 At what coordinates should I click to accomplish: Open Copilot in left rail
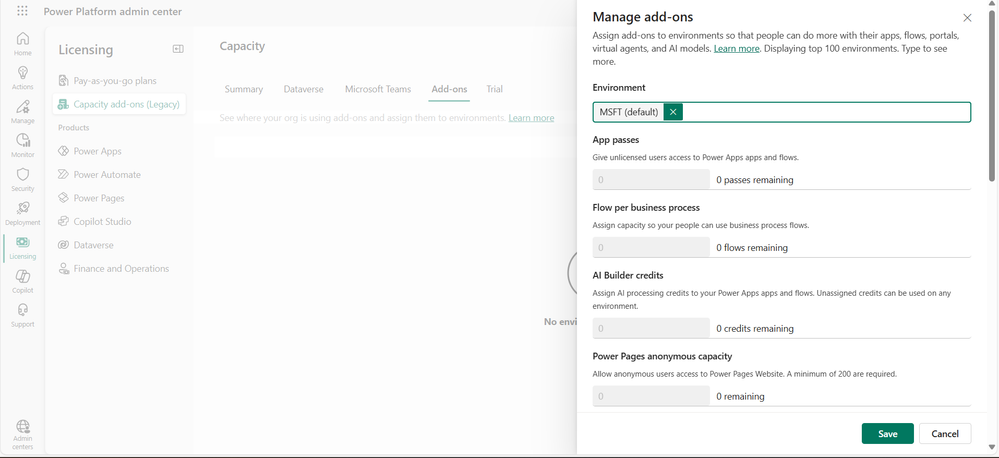(23, 281)
